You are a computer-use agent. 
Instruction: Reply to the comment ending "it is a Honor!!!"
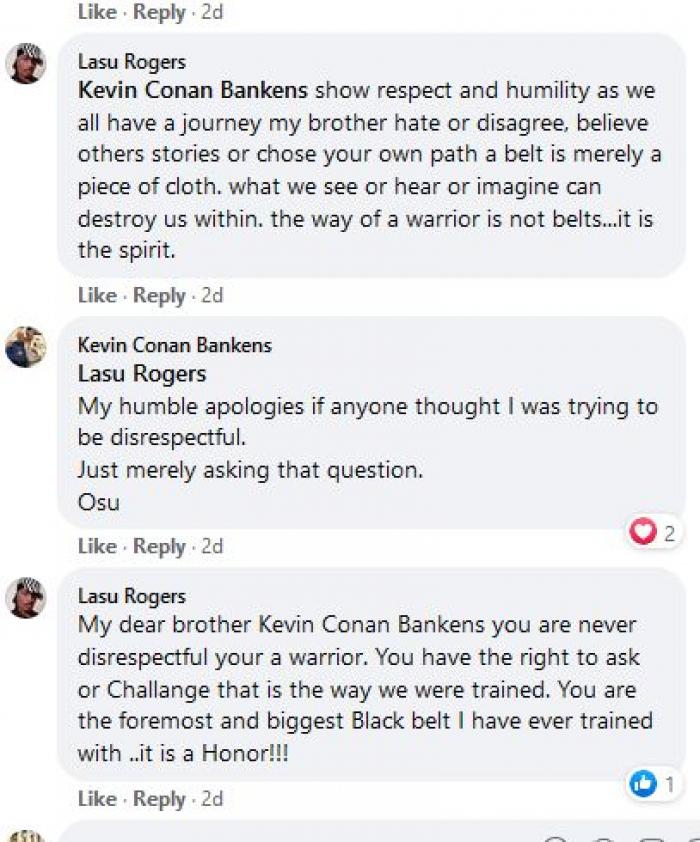point(159,798)
